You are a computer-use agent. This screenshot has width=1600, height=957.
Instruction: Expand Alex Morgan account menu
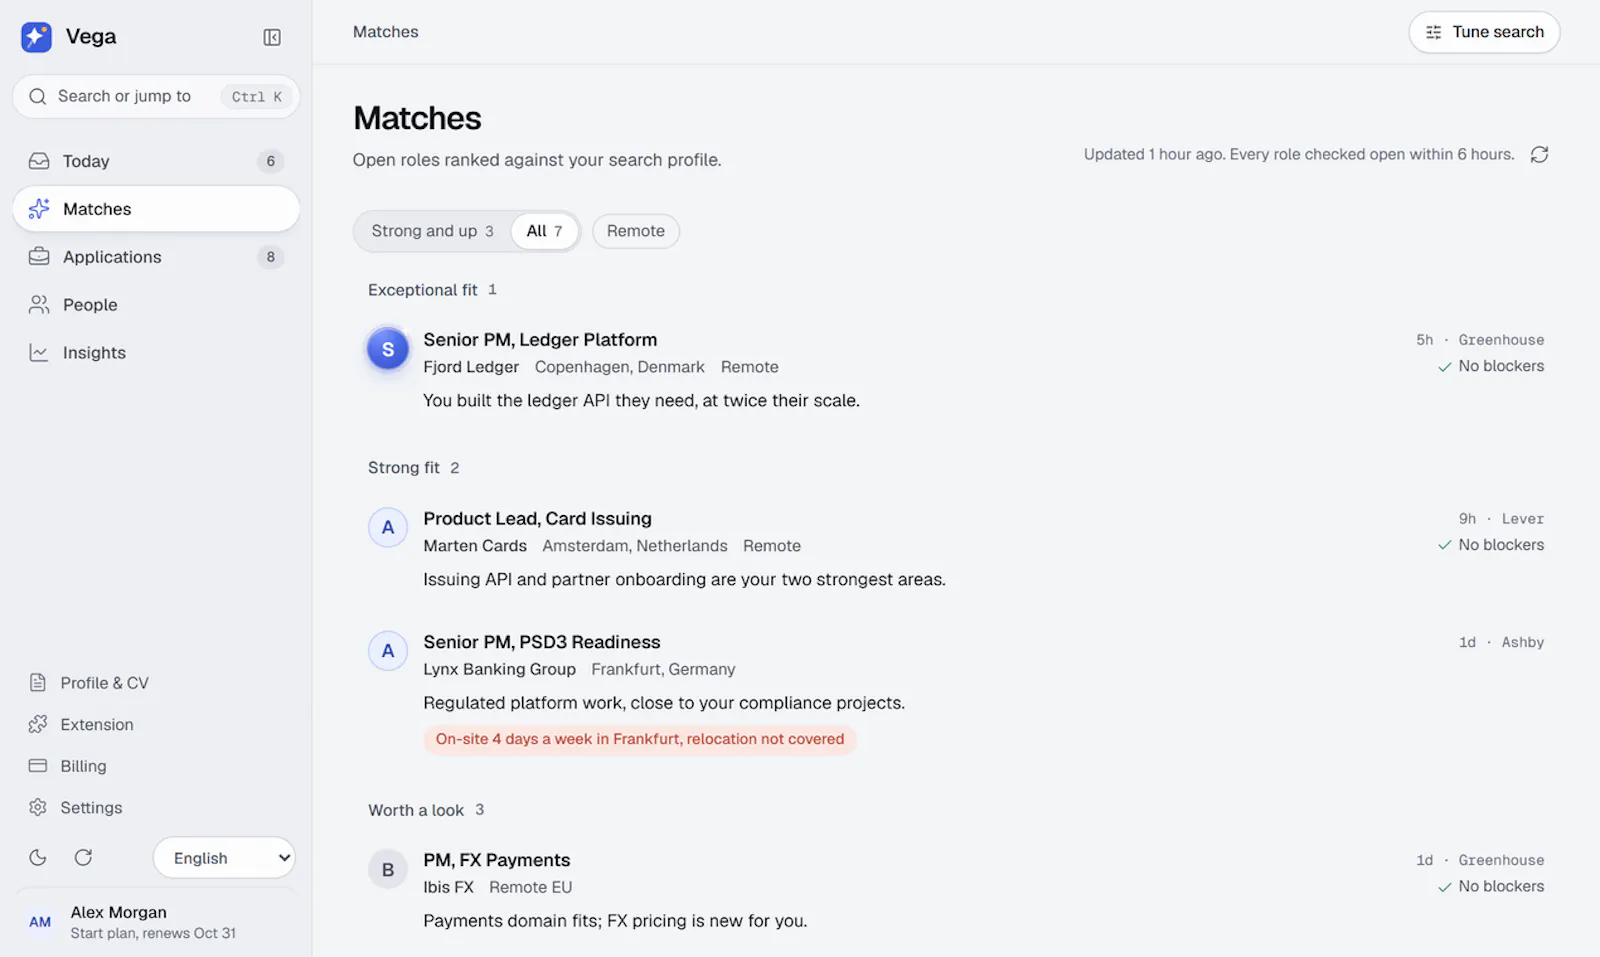point(156,922)
